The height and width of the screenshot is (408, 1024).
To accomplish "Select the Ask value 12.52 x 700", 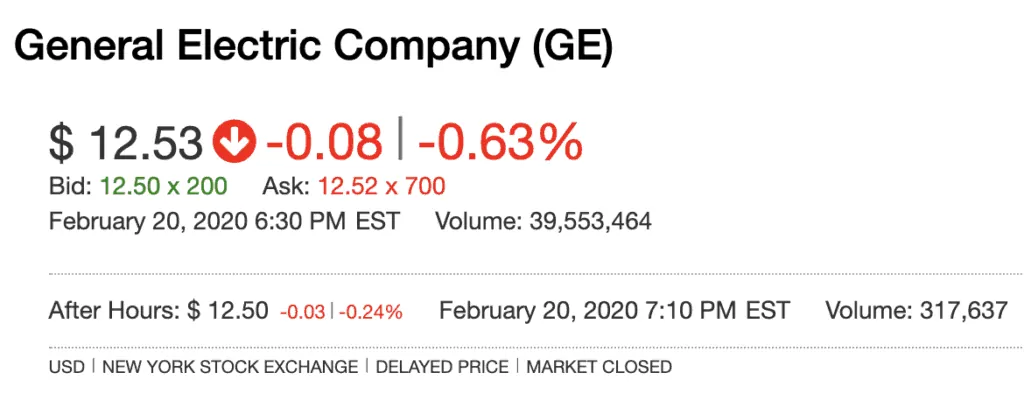I will [x=381, y=187].
